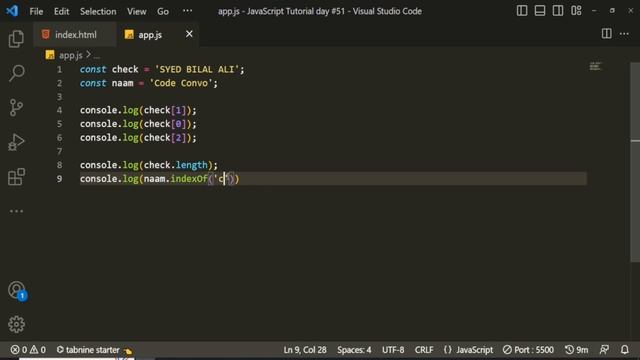Viewport: 640px width, 360px height.
Task: Expand breadcrumb symbol dropdown after app.js
Action: (x=96, y=56)
